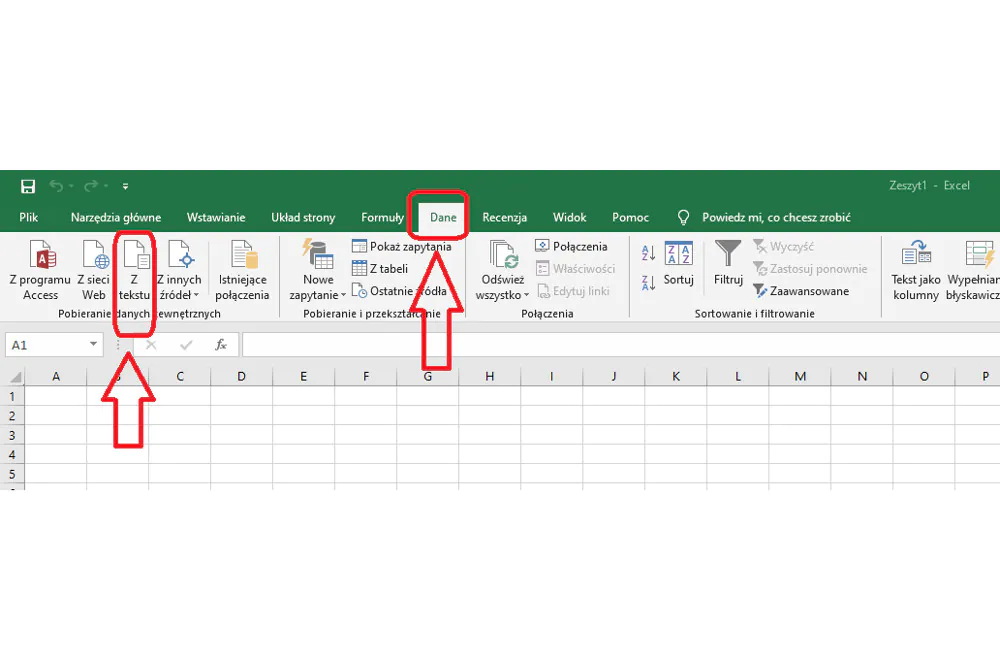Screen dimensions: 1000x667
Task: Click the formula bar Enter checkmark icon
Action: [x=186, y=345]
